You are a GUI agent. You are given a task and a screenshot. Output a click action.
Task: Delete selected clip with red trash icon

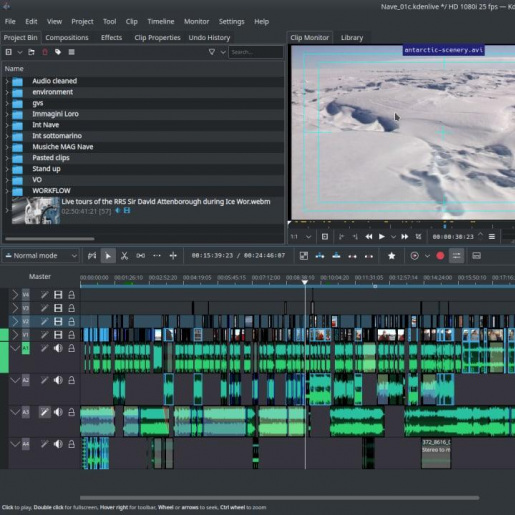pyautogui.click(x=45, y=52)
